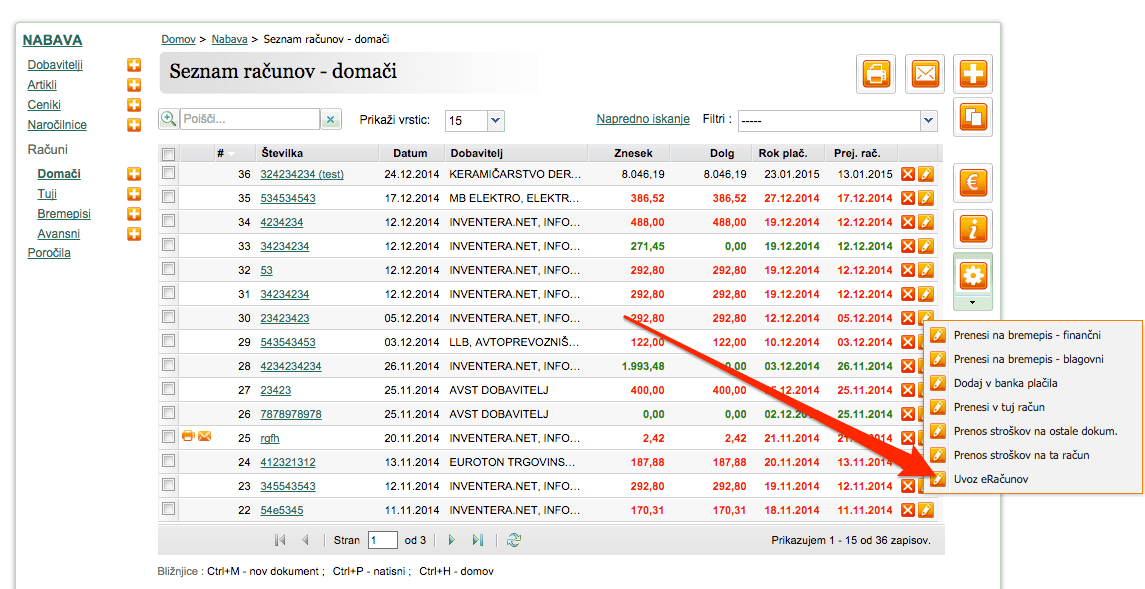Screen dimensions: 1145x589
Task: Select Prenesi v tuj račun menu entry
Action: [999, 407]
